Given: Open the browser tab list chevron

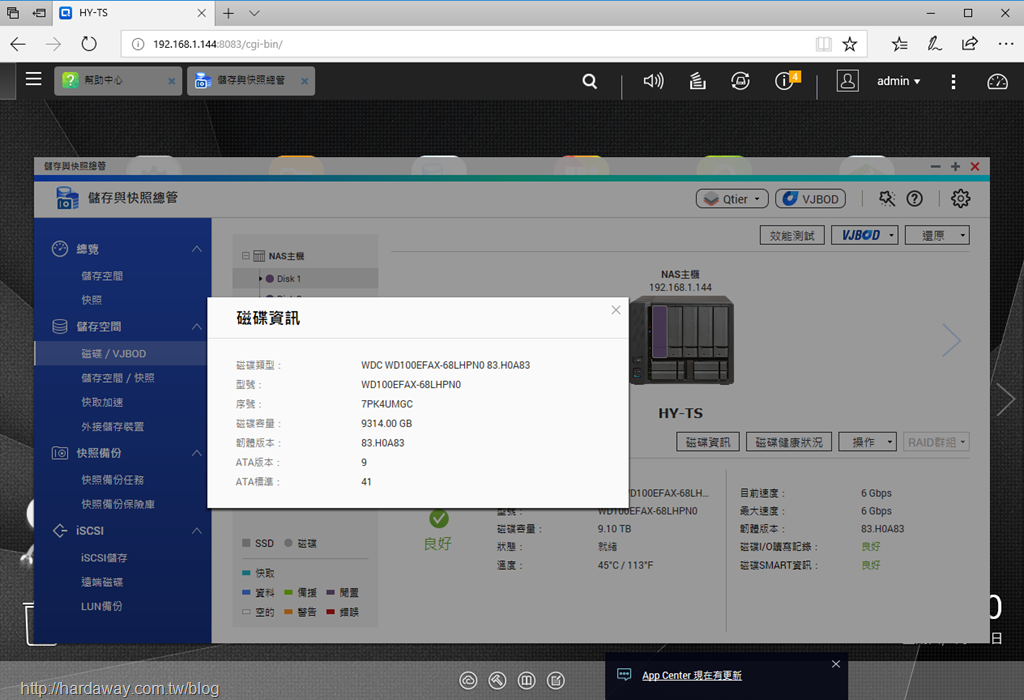Looking at the screenshot, I should pyautogui.click(x=254, y=13).
